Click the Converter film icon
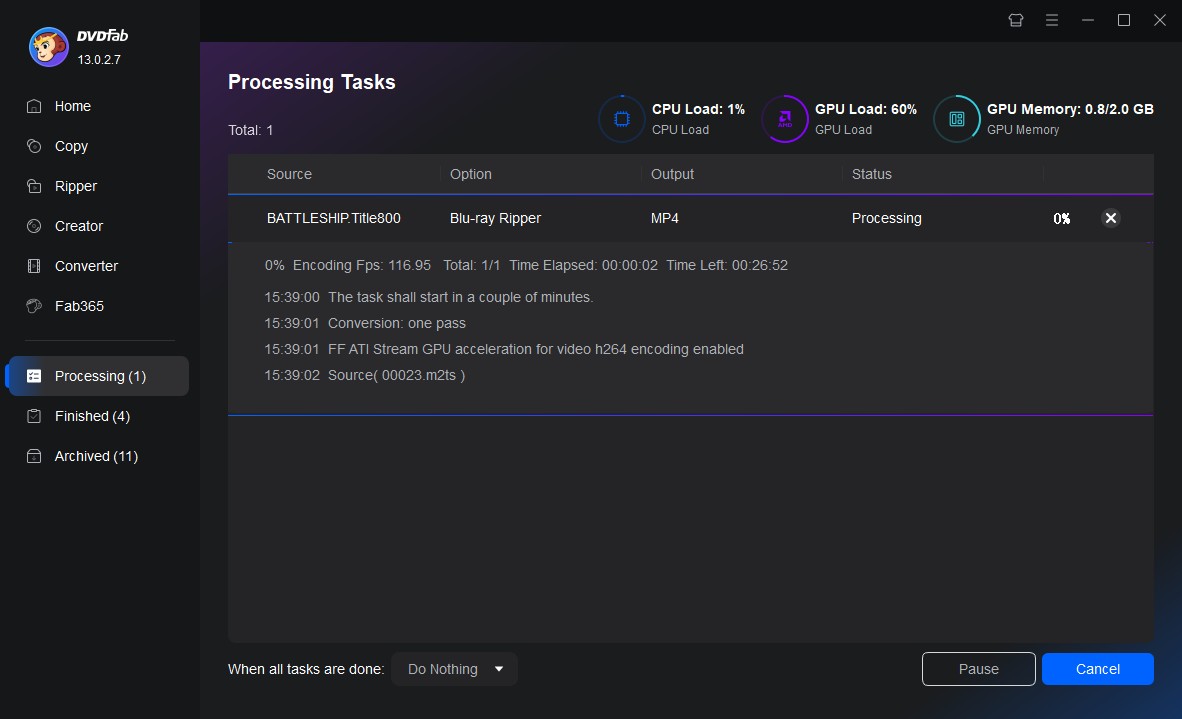1182x719 pixels. click(34, 266)
